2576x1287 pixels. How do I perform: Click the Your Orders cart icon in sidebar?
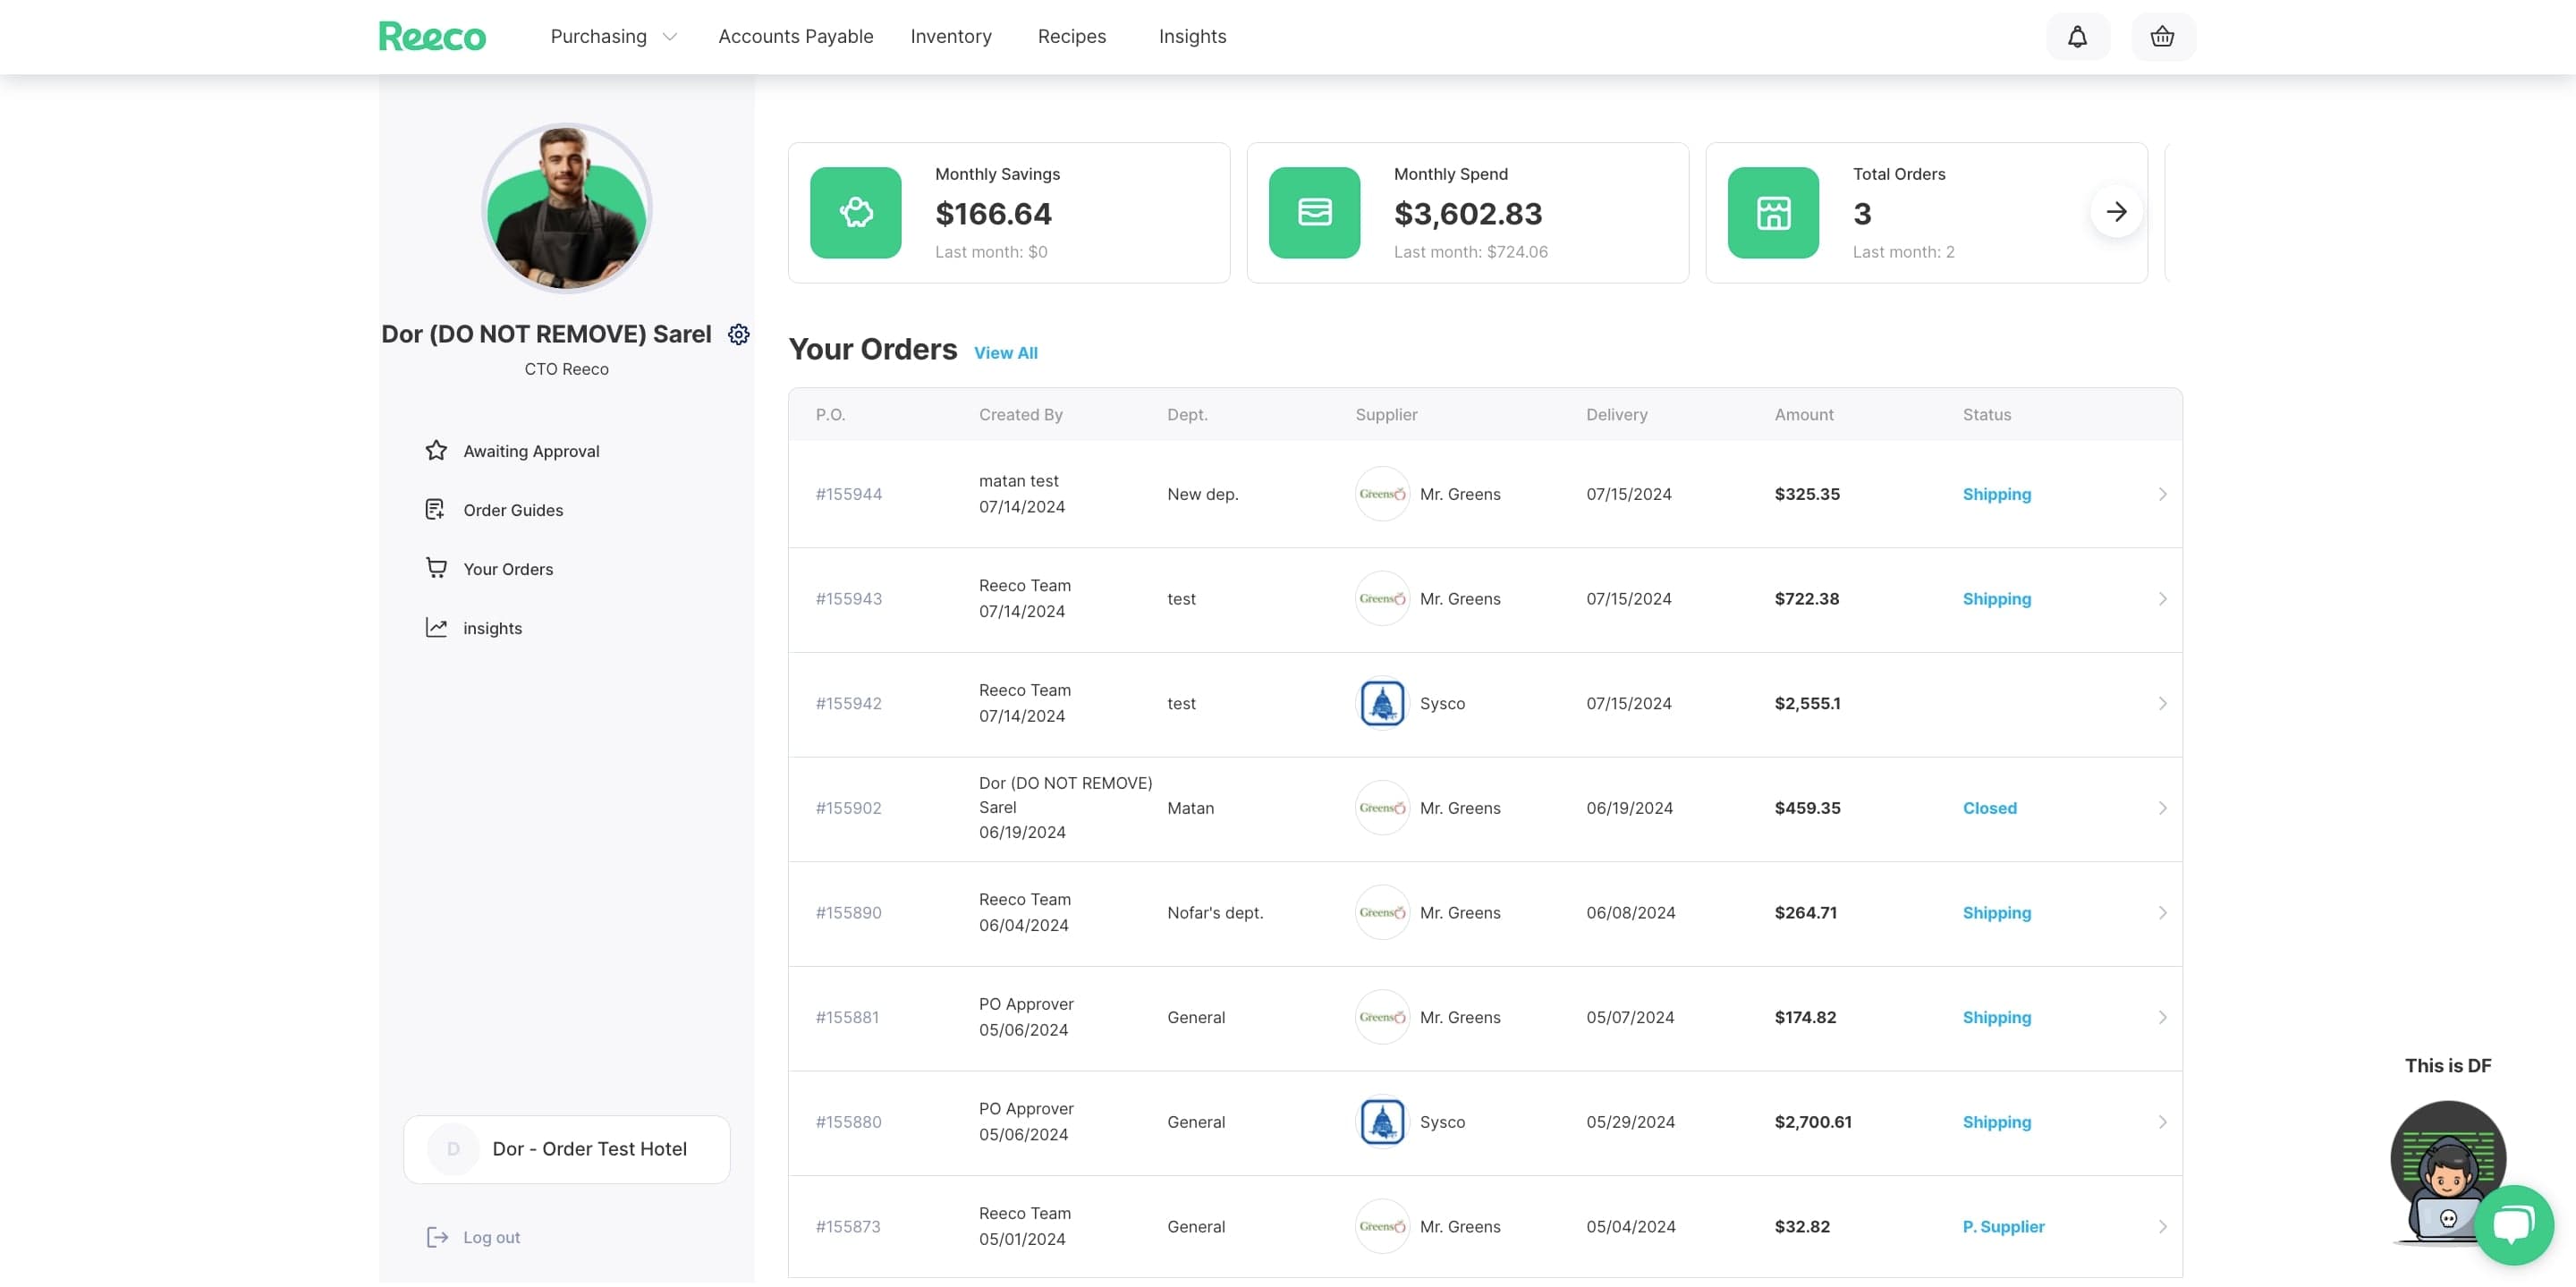coord(436,568)
